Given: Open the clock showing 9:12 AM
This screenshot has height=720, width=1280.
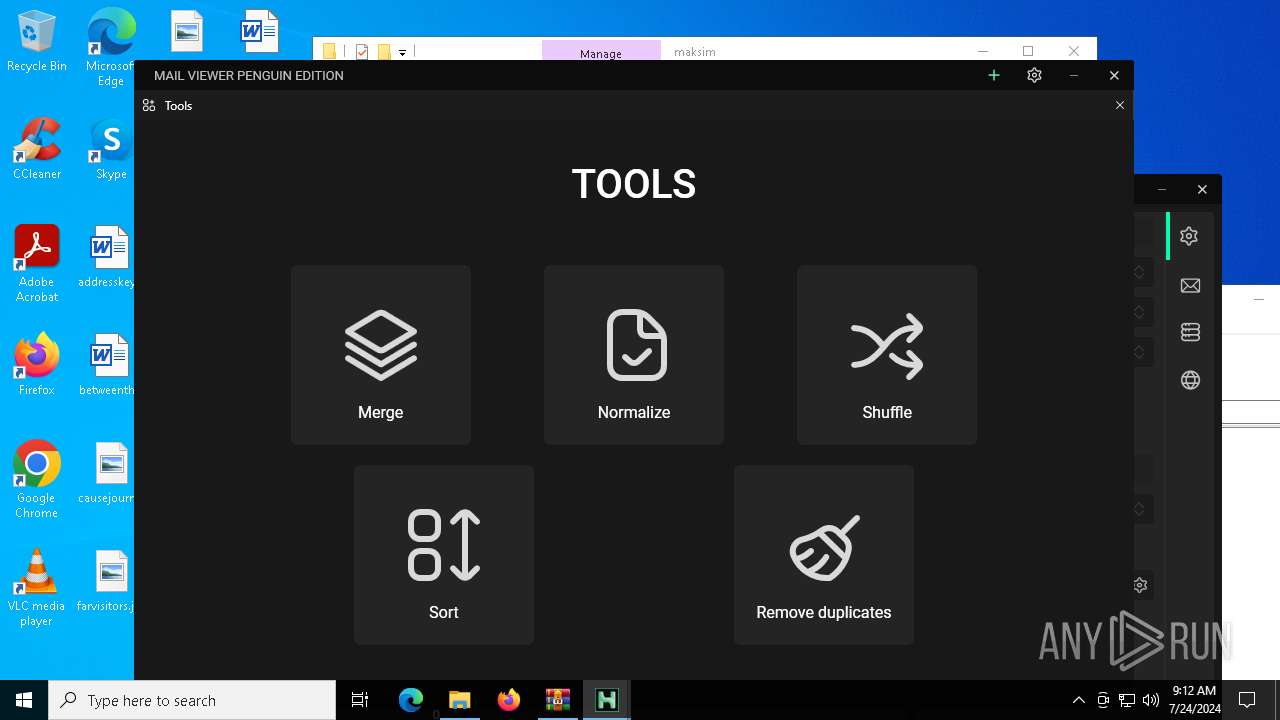Looking at the screenshot, I should point(1194,700).
